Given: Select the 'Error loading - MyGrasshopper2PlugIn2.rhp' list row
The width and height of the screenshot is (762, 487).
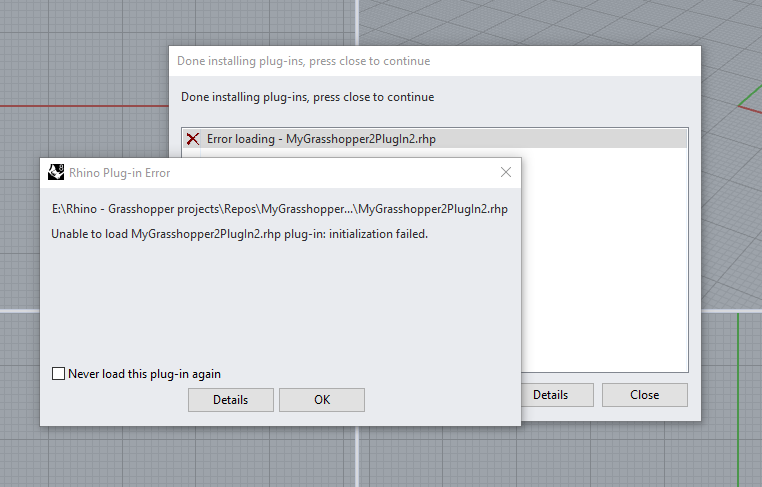Looking at the screenshot, I should click(x=435, y=139).
